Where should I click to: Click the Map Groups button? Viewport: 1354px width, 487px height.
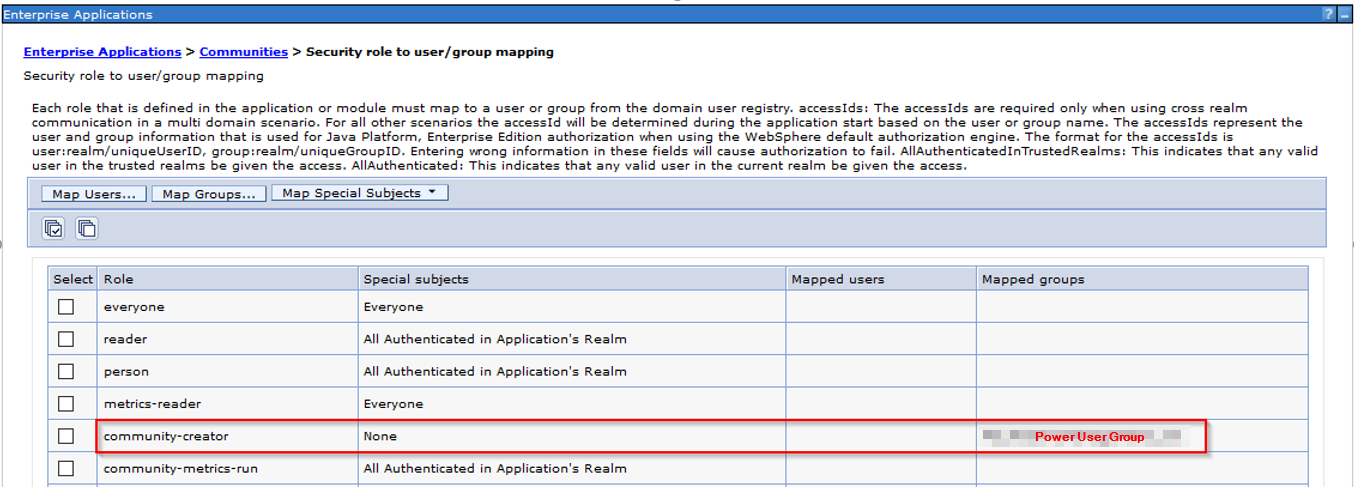click(209, 194)
